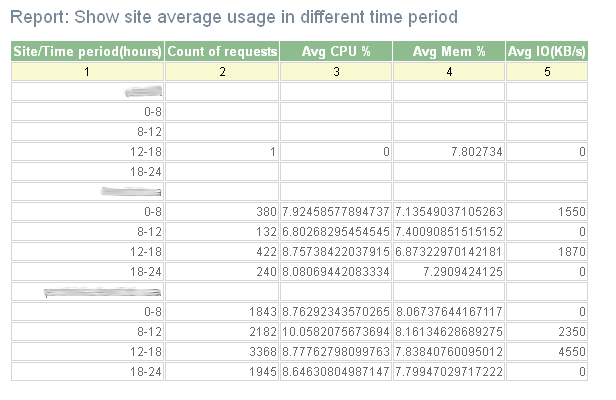Click column index cell 1
Screen dimensions: 616x400
point(87,72)
